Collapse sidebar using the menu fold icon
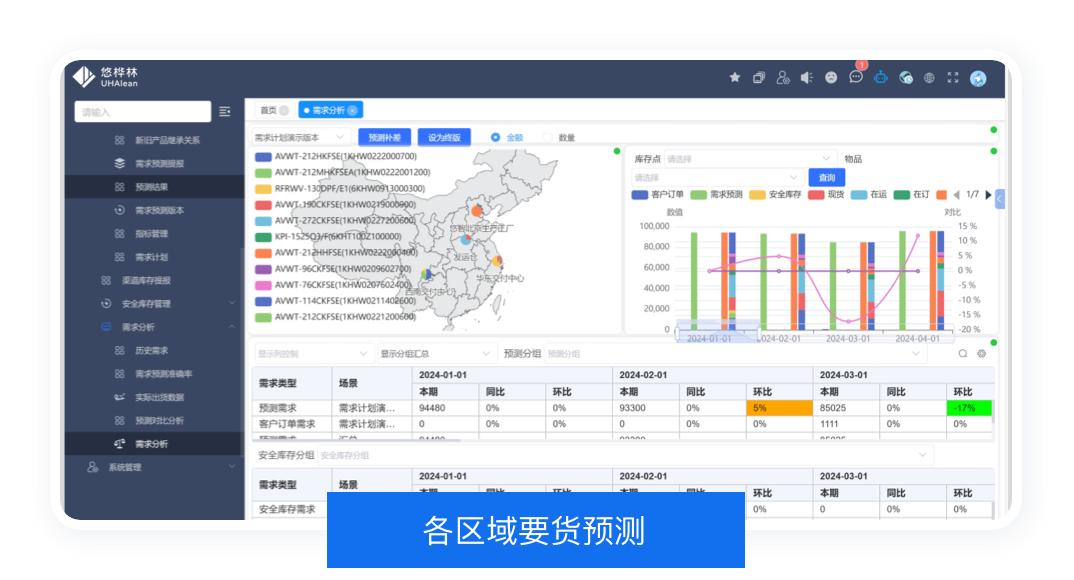This screenshot has width=1074, height=580. 225,111
